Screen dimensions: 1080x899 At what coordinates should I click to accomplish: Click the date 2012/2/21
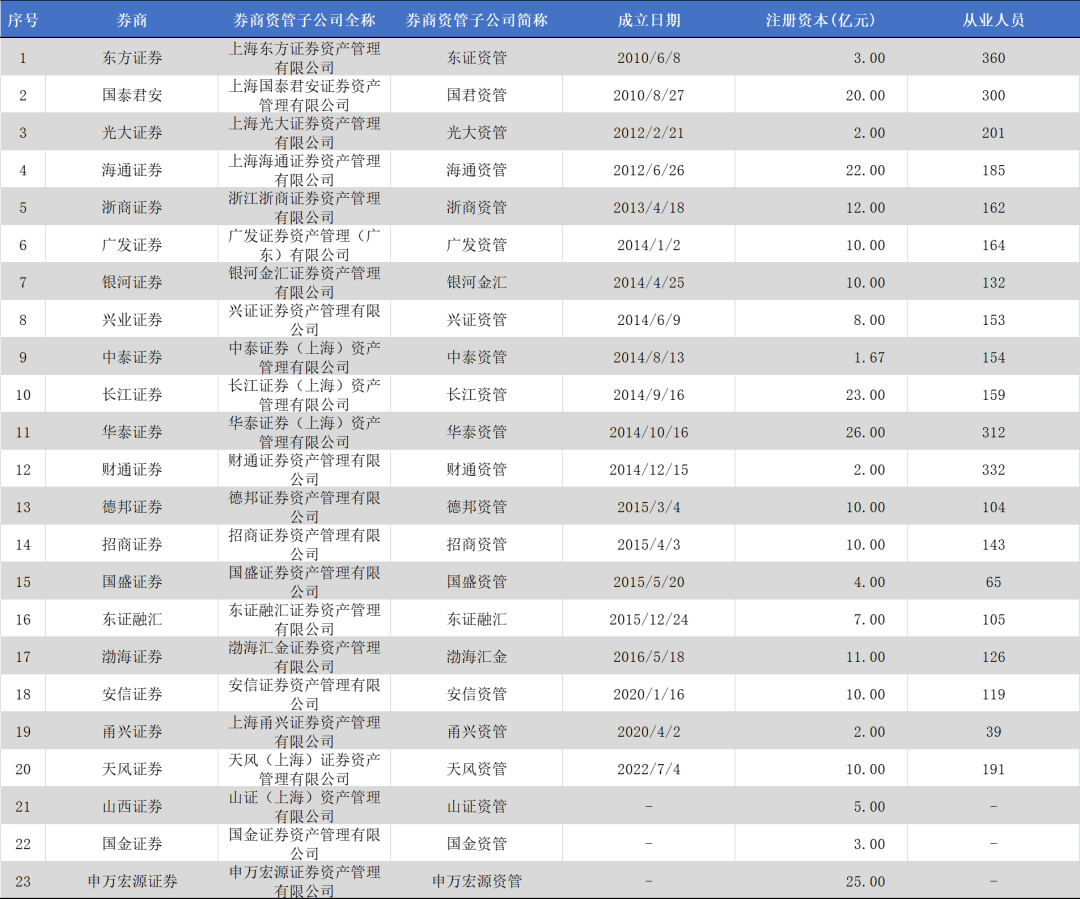tap(649, 132)
